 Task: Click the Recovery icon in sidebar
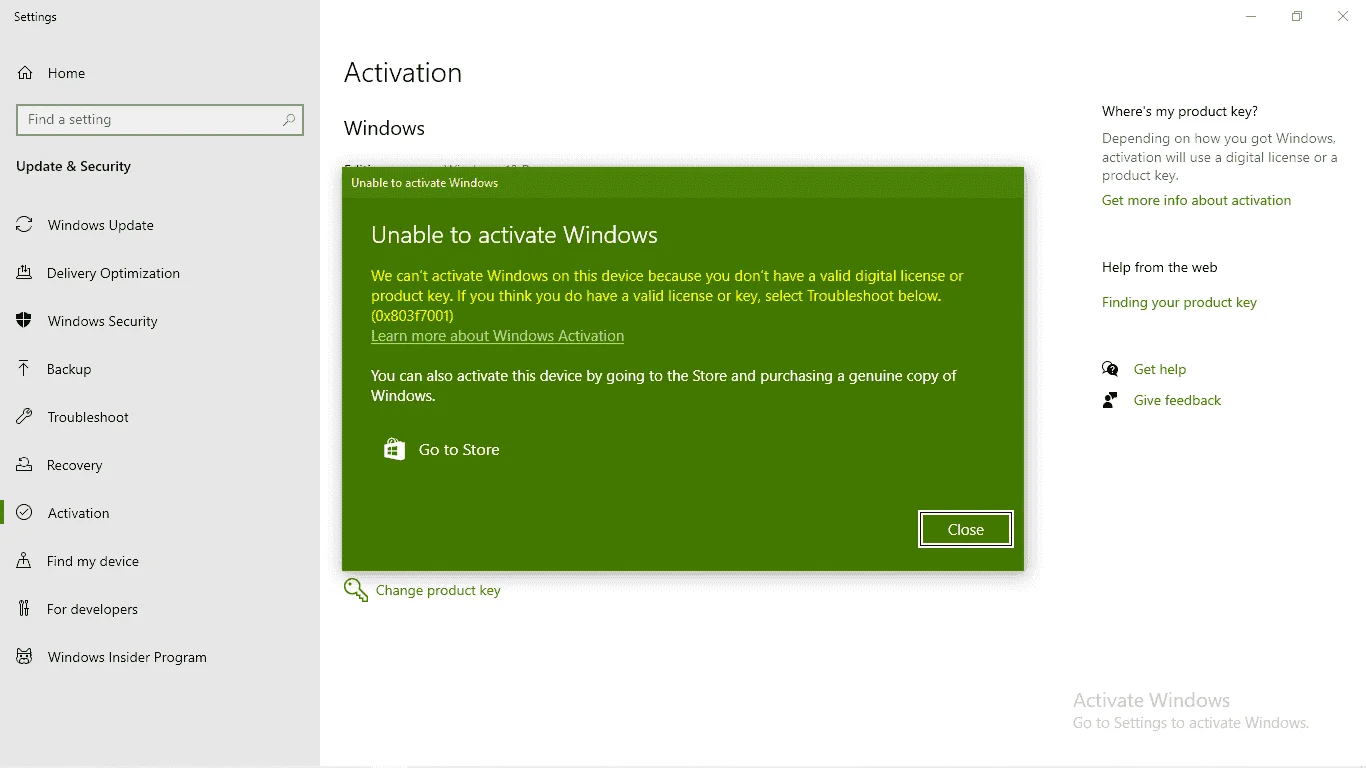(x=24, y=465)
